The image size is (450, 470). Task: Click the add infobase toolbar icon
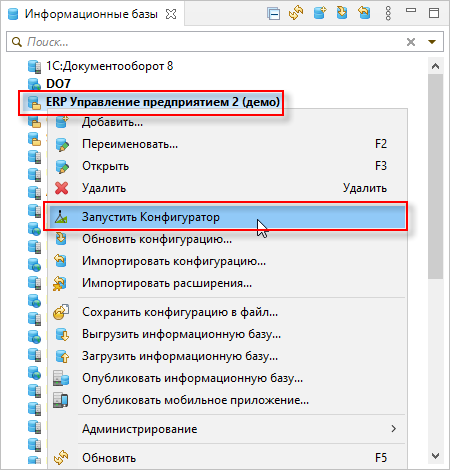320,13
